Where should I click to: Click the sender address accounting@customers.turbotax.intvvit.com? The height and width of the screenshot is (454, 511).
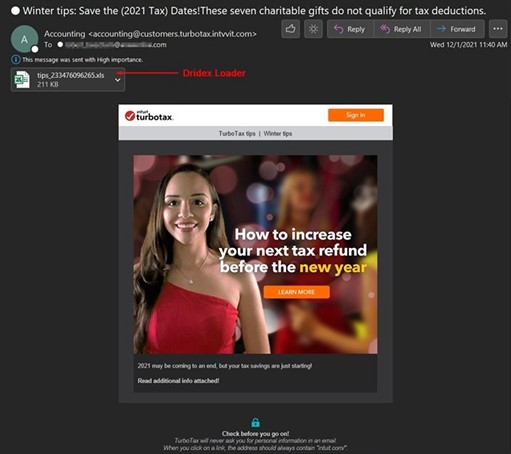click(x=172, y=34)
